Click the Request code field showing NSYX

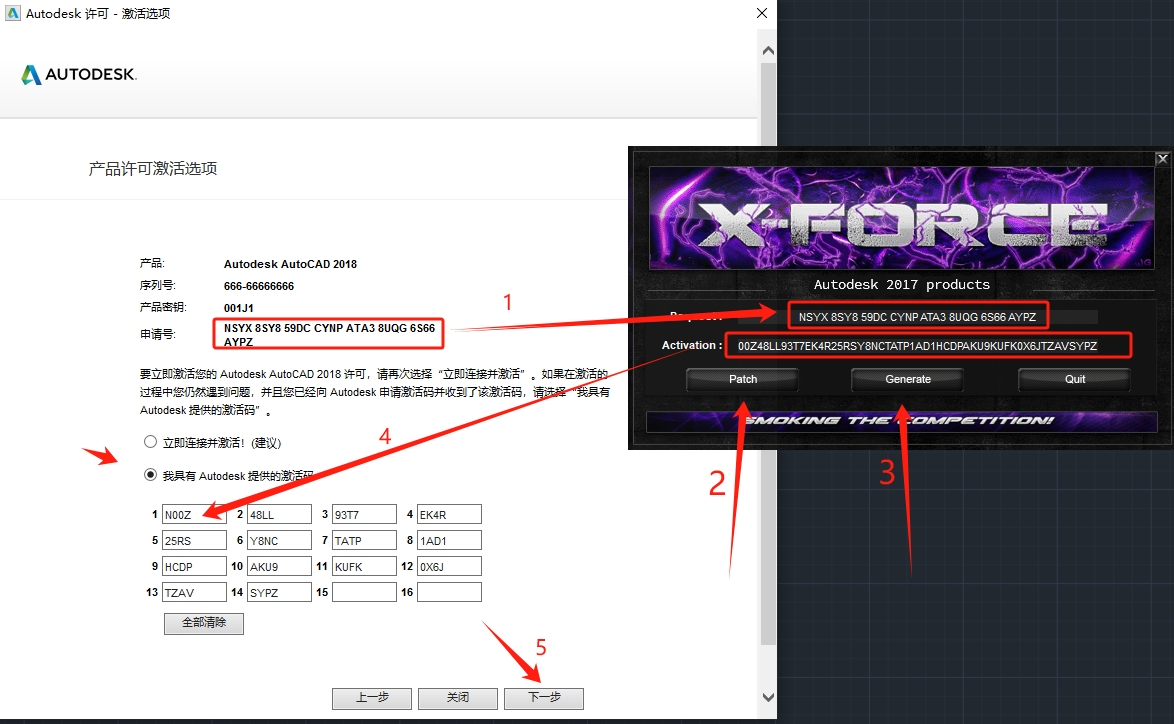[x=918, y=315]
